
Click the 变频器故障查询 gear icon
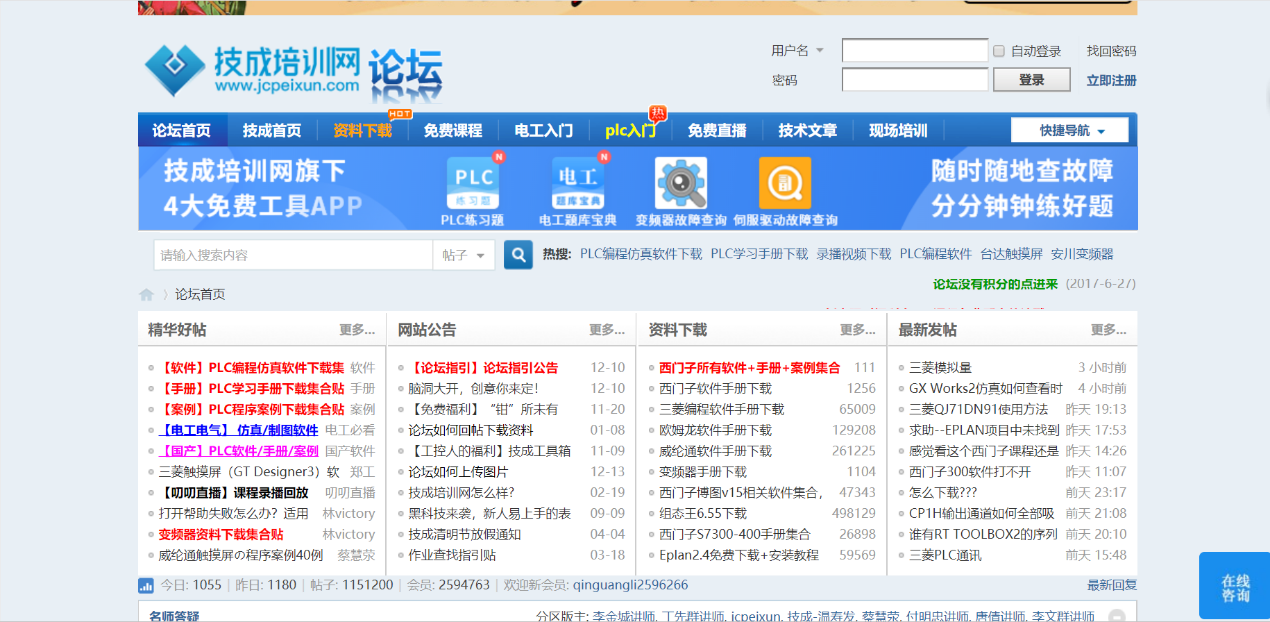pyautogui.click(x=681, y=183)
